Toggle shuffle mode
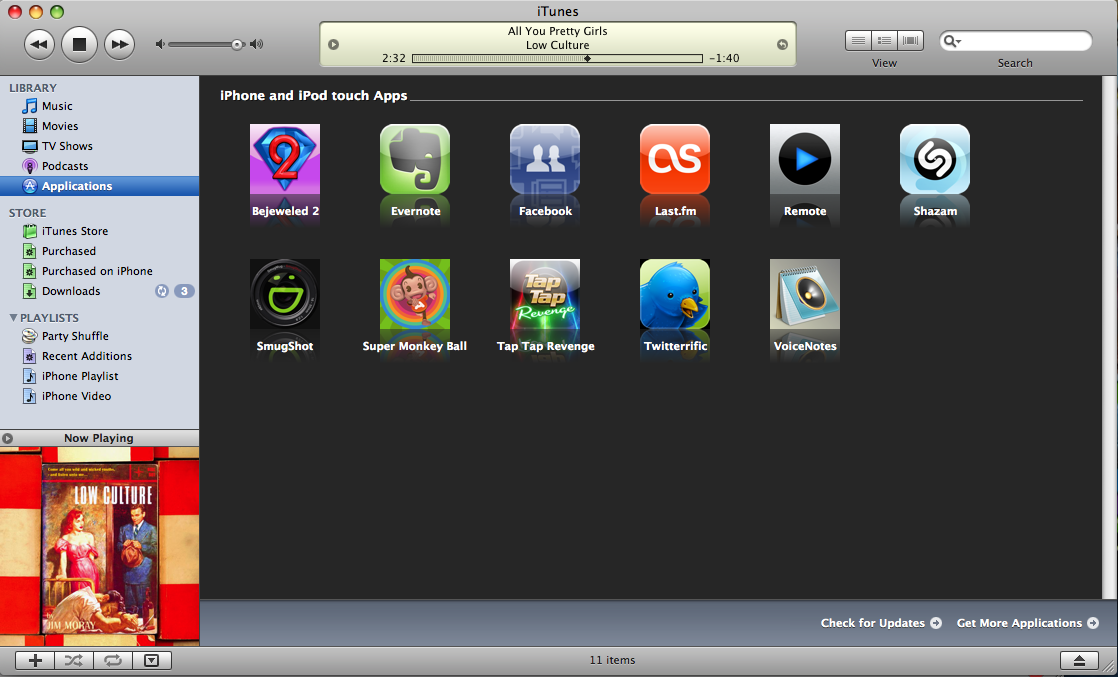The height and width of the screenshot is (677, 1118). (x=74, y=661)
